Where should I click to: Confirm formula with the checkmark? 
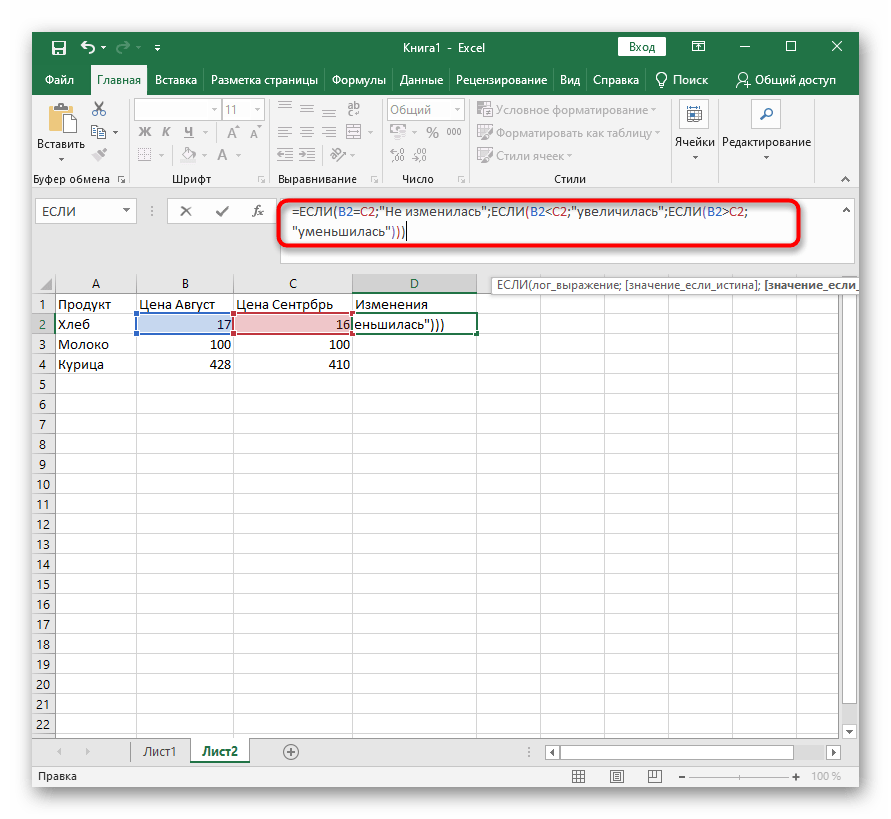click(x=222, y=211)
